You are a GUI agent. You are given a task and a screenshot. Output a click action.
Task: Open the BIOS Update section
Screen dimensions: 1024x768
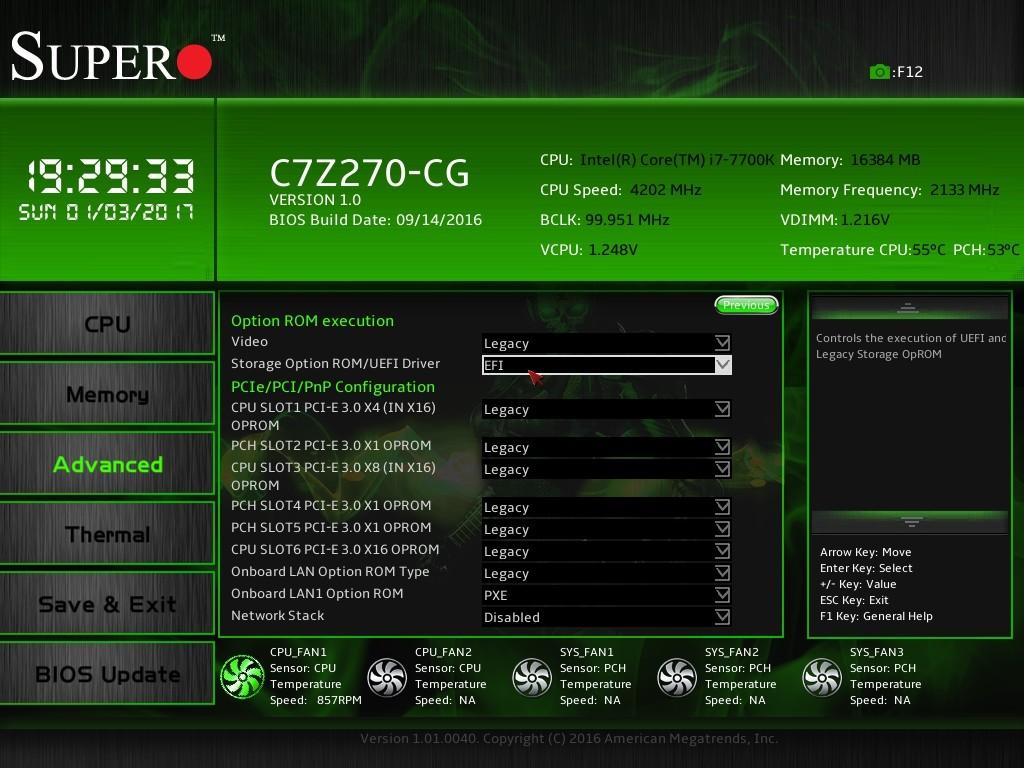[x=107, y=675]
